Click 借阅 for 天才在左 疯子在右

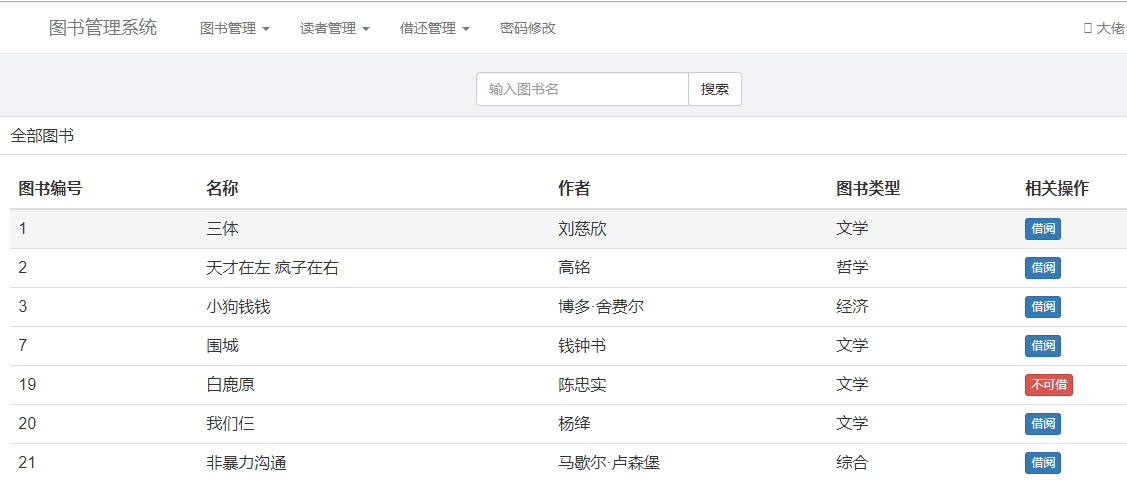[1042, 268]
